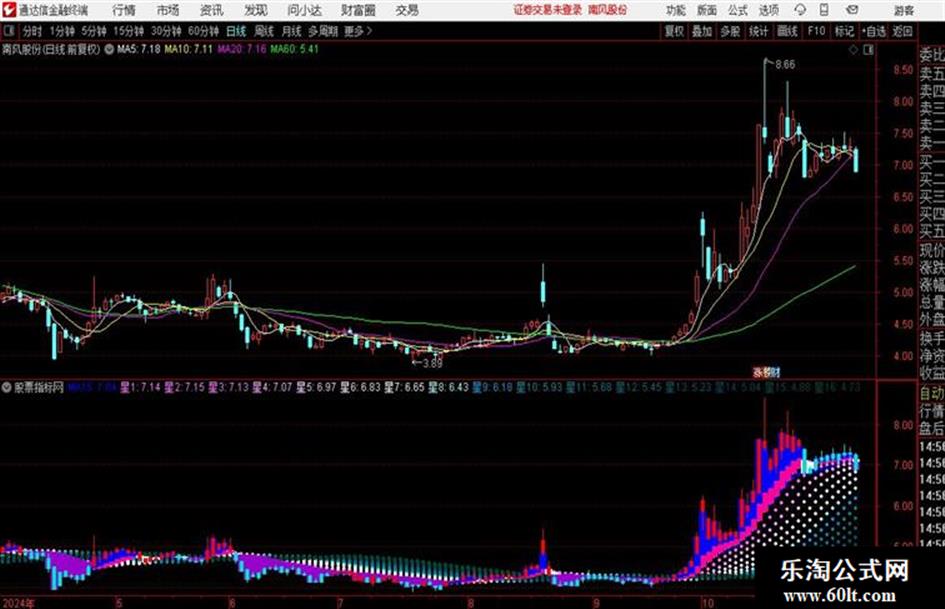Switch to the 月线 monthly tab

[x=292, y=31]
